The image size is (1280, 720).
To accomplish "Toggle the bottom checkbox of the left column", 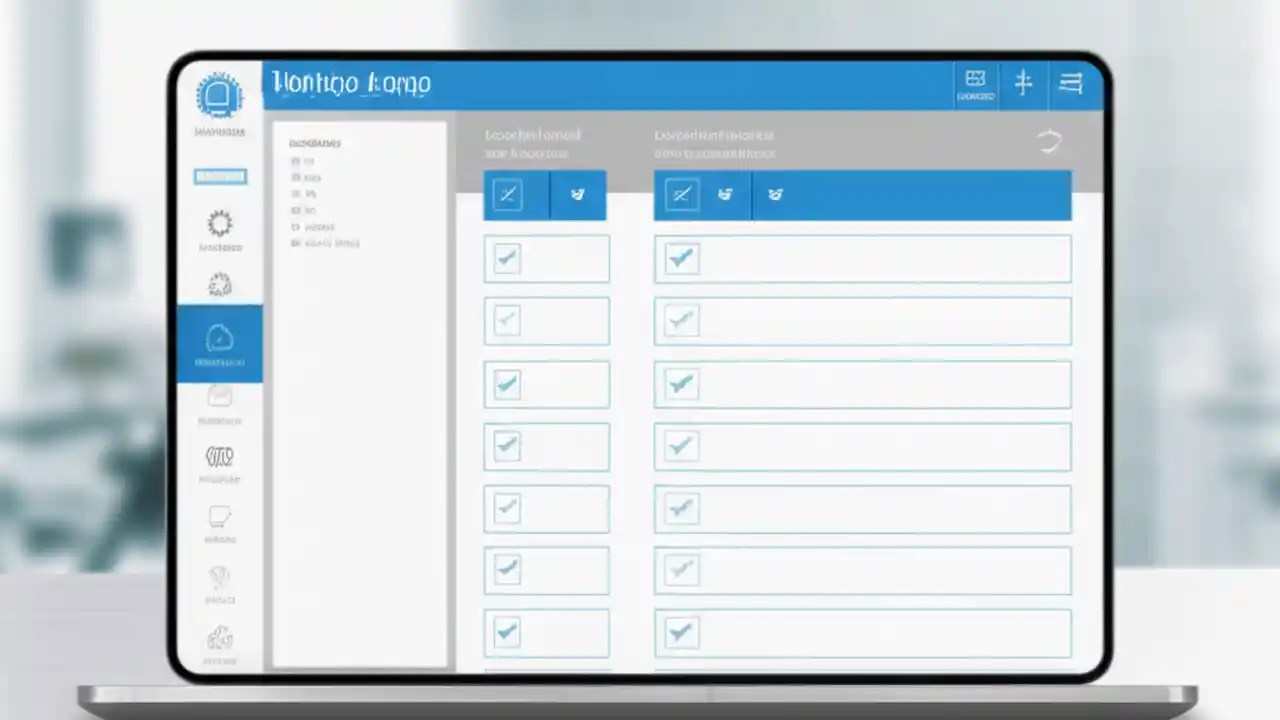I will click(x=506, y=632).
